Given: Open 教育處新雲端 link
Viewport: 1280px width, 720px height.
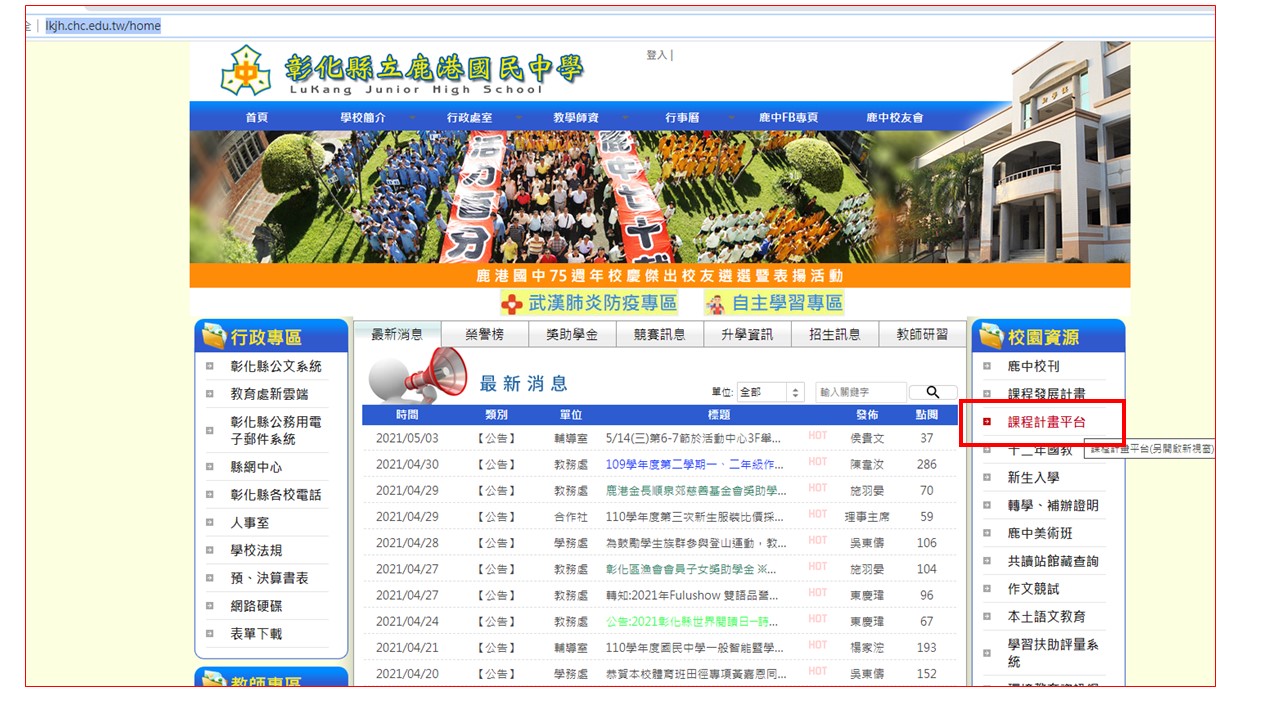Looking at the screenshot, I should 269,394.
